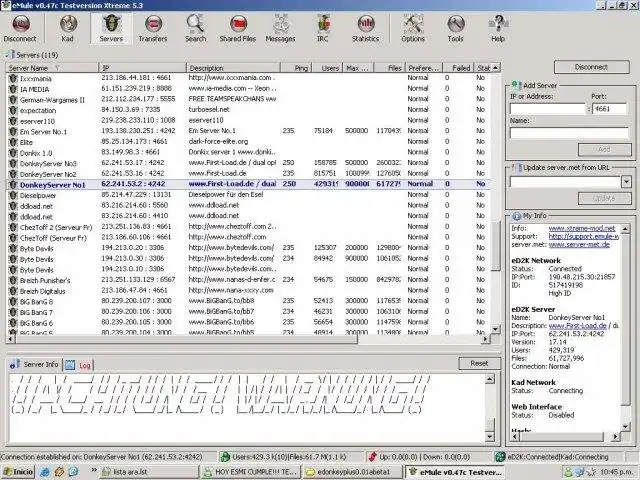Open the Messages window
The height and width of the screenshot is (480, 640).
(280, 28)
